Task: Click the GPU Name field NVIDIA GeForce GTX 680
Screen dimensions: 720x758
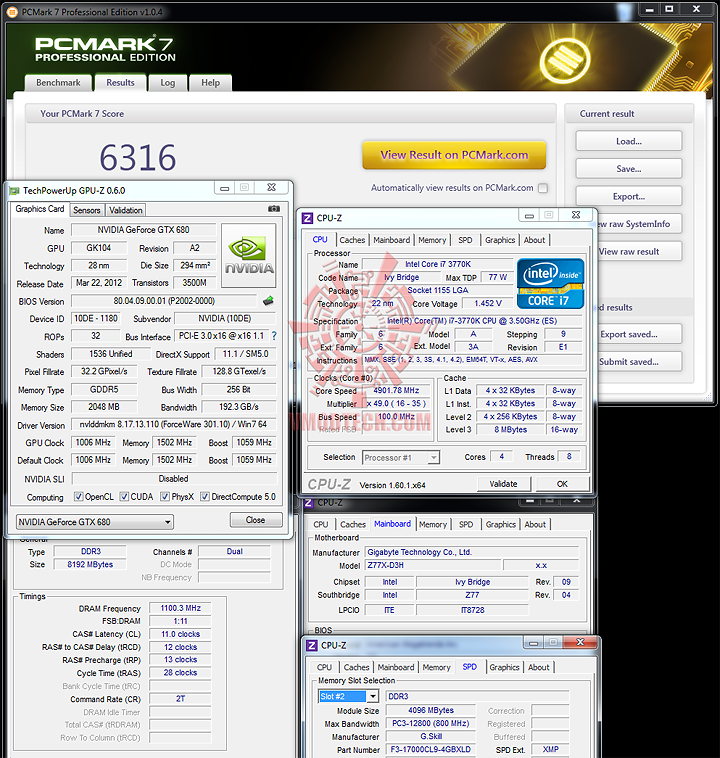Action: click(144, 230)
